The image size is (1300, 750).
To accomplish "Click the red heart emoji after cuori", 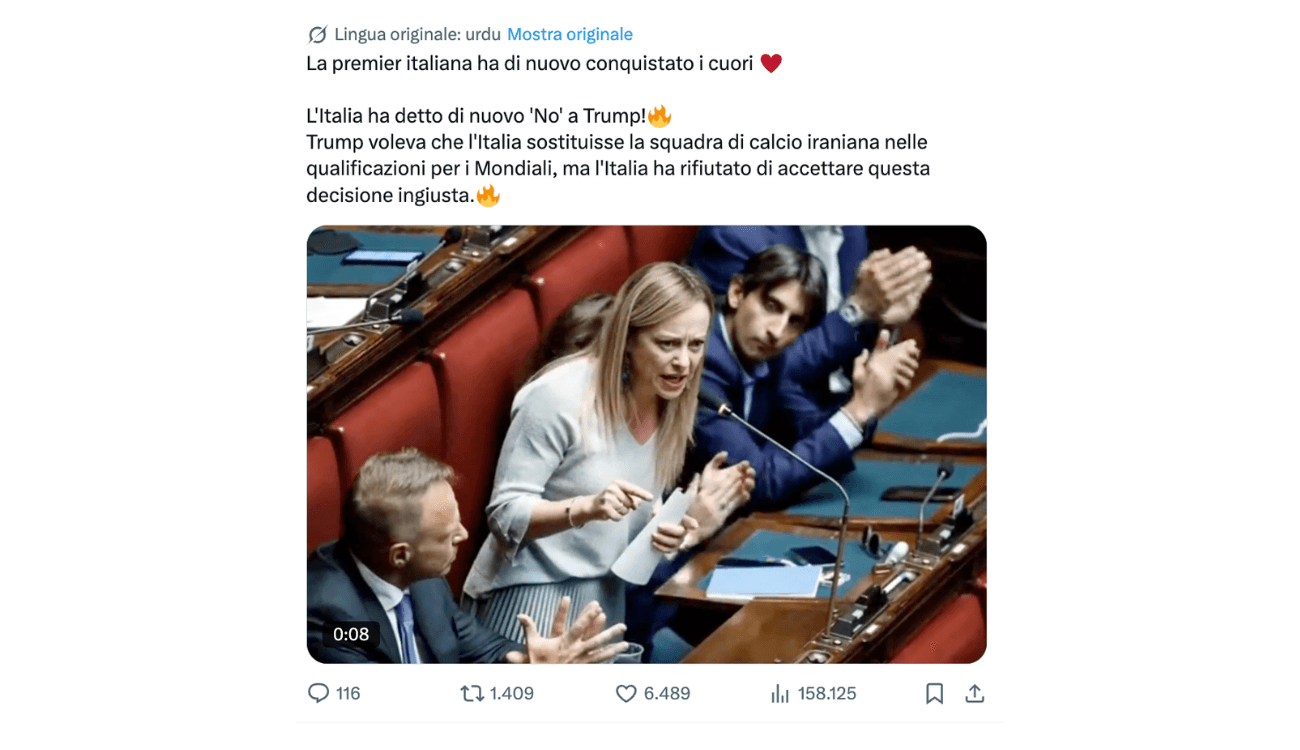I will [x=771, y=63].
